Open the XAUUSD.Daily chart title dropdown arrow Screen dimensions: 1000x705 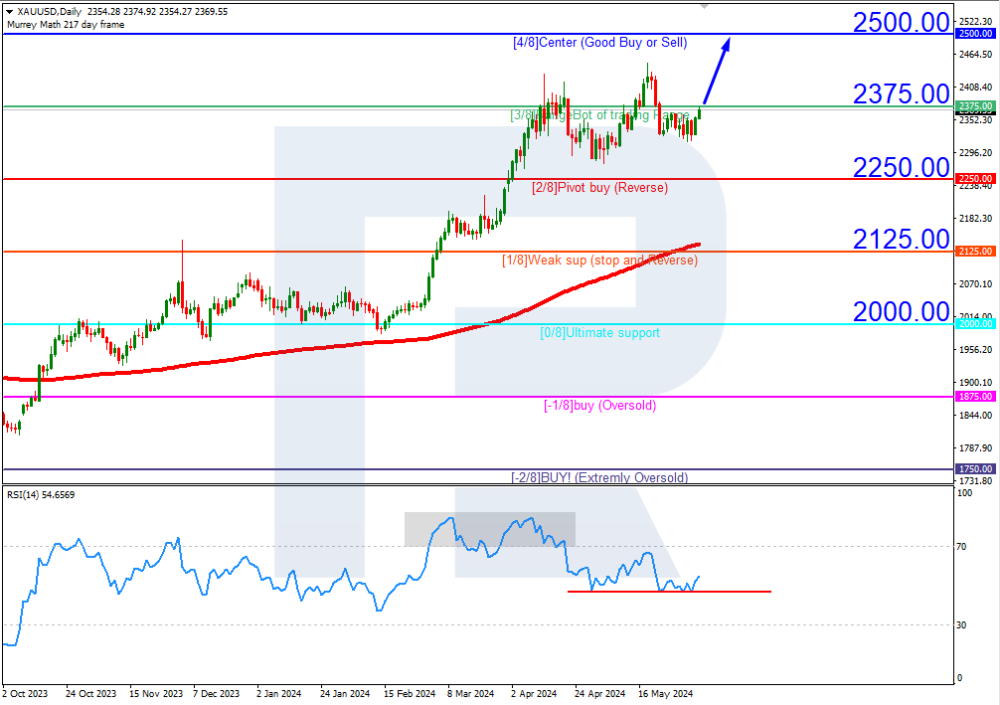9,12
